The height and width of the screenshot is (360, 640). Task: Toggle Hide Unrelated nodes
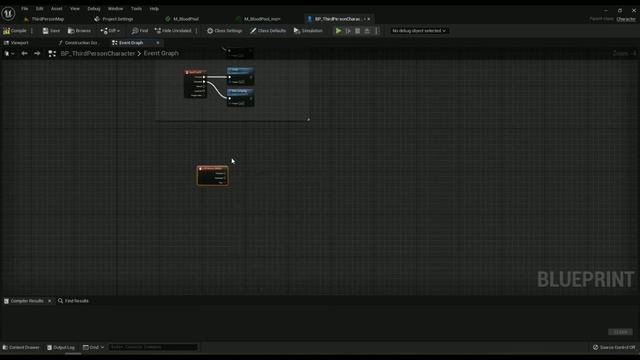coord(173,31)
